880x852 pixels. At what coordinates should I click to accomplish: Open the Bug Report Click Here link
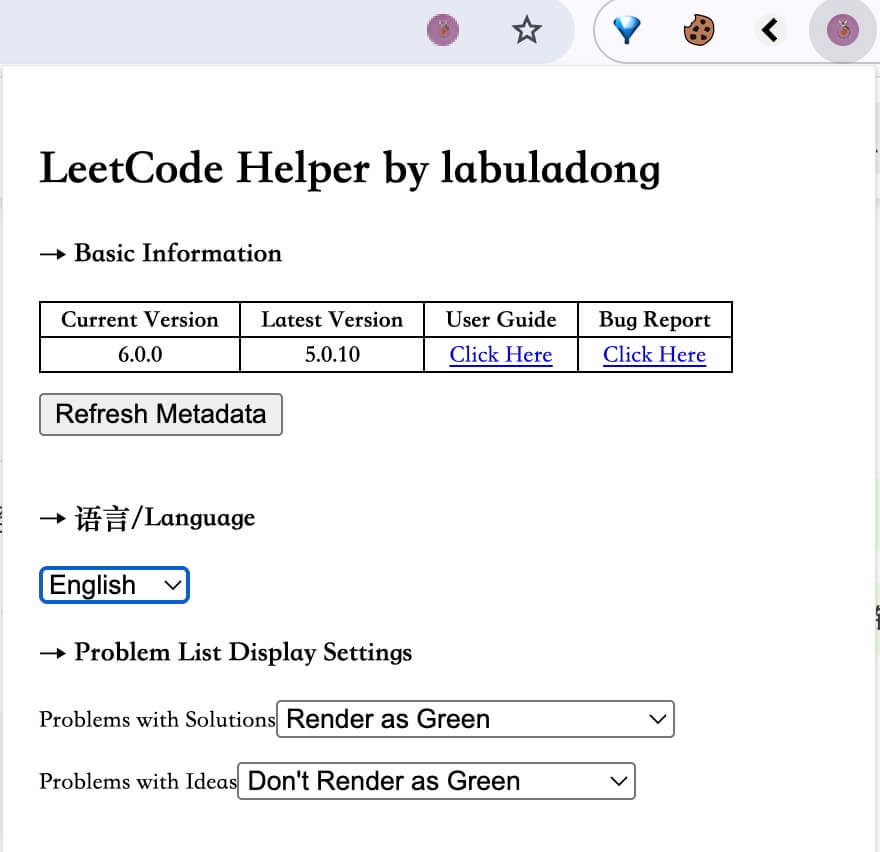pyautogui.click(x=654, y=355)
